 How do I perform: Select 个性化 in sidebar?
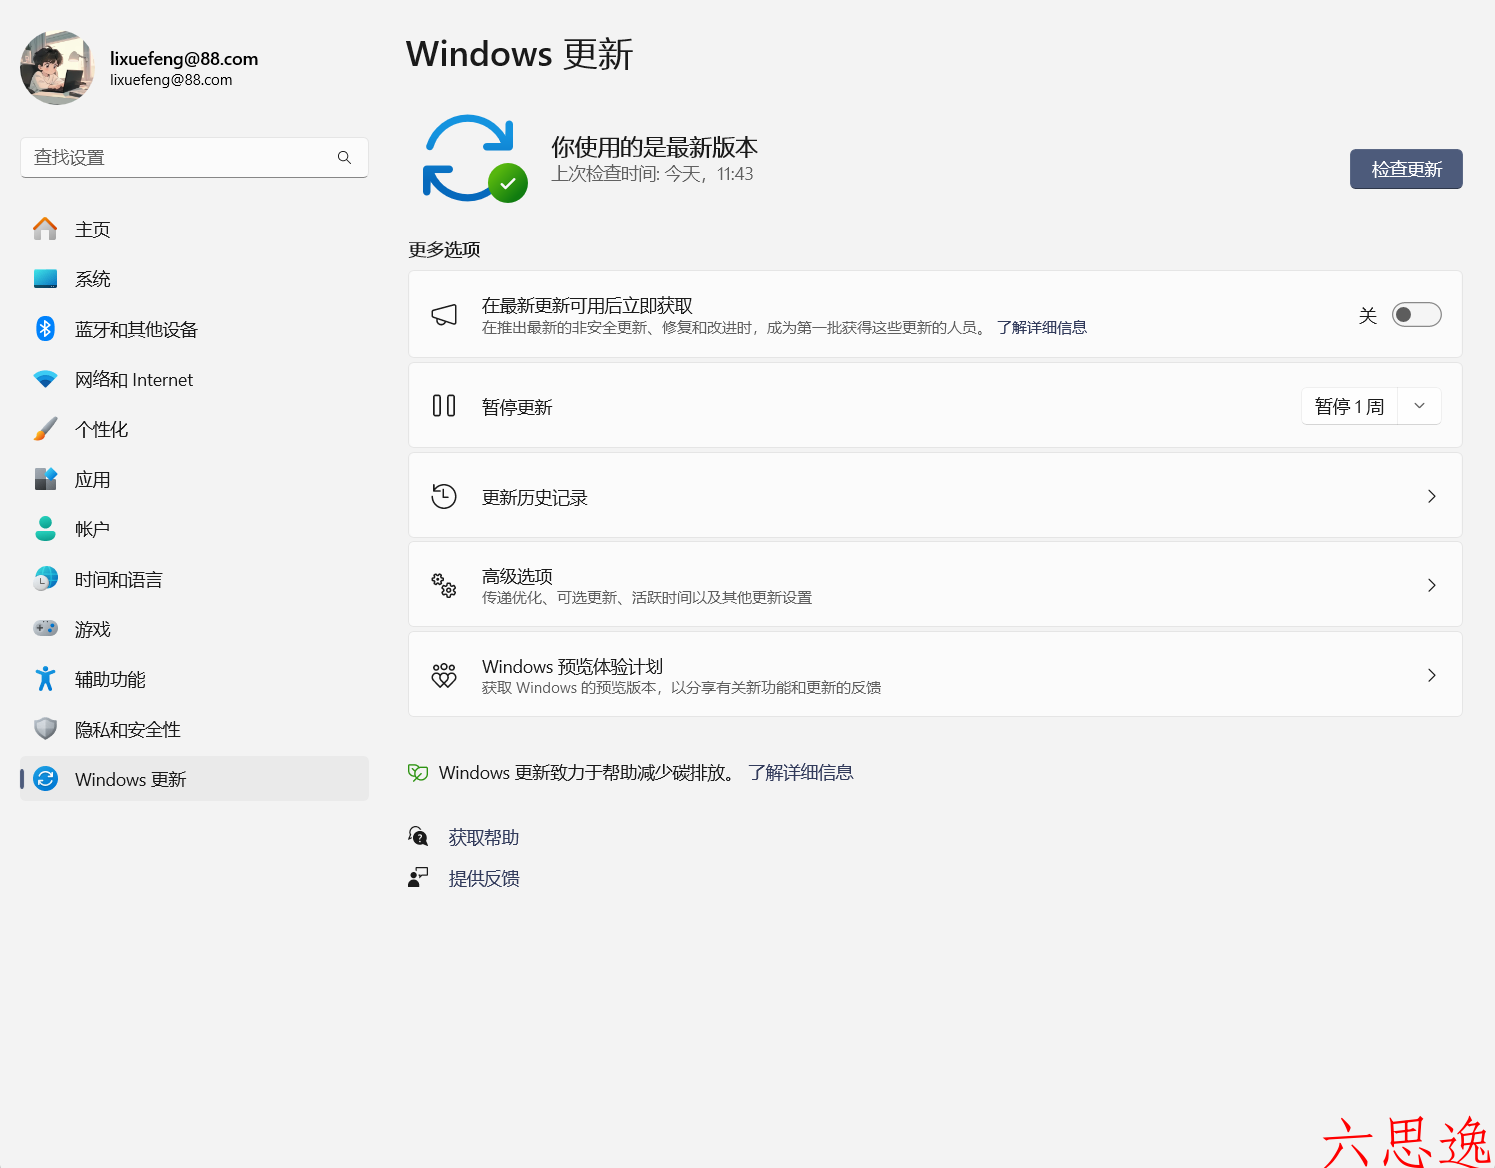194,429
